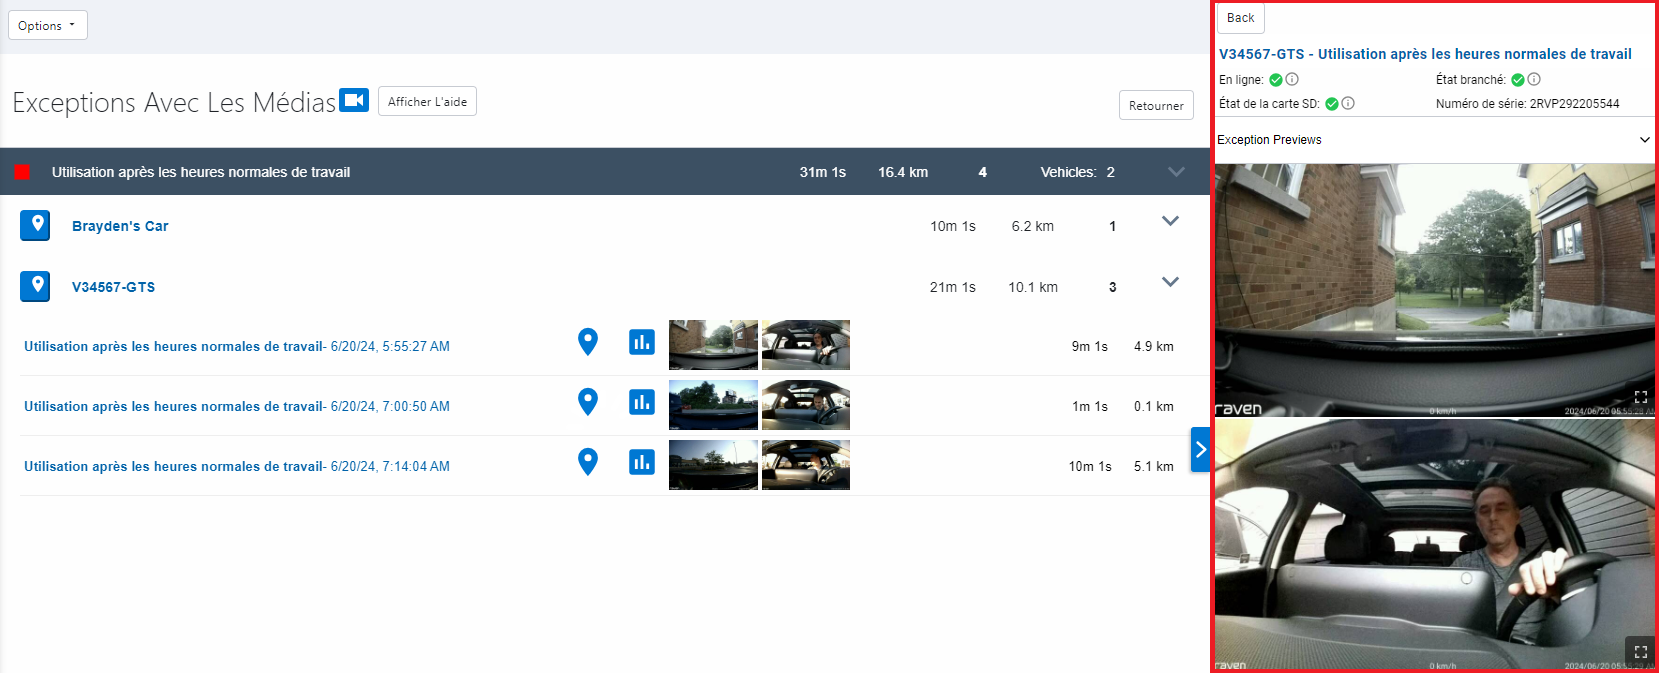Click map pin icon for 7:14:04 AM exception

588,462
